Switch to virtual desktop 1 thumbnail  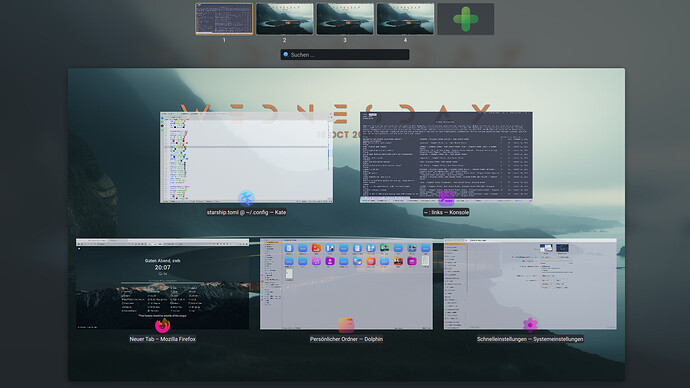(224, 19)
